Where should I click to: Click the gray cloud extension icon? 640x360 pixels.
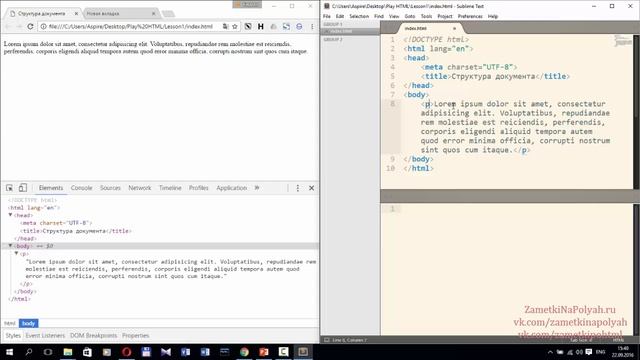click(x=273, y=27)
